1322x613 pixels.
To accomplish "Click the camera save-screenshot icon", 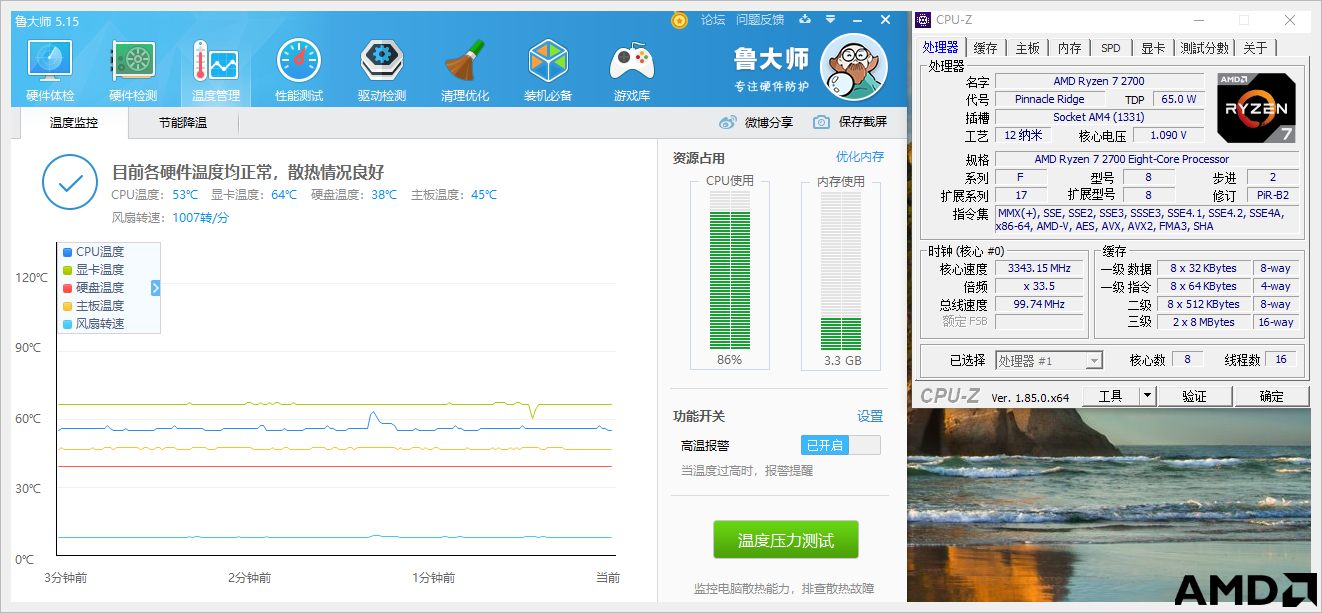I will (821, 122).
